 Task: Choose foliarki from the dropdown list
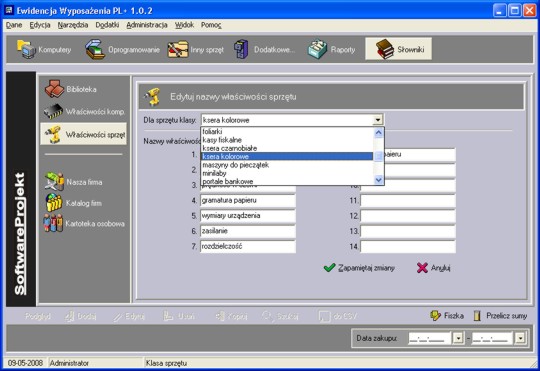pos(287,131)
